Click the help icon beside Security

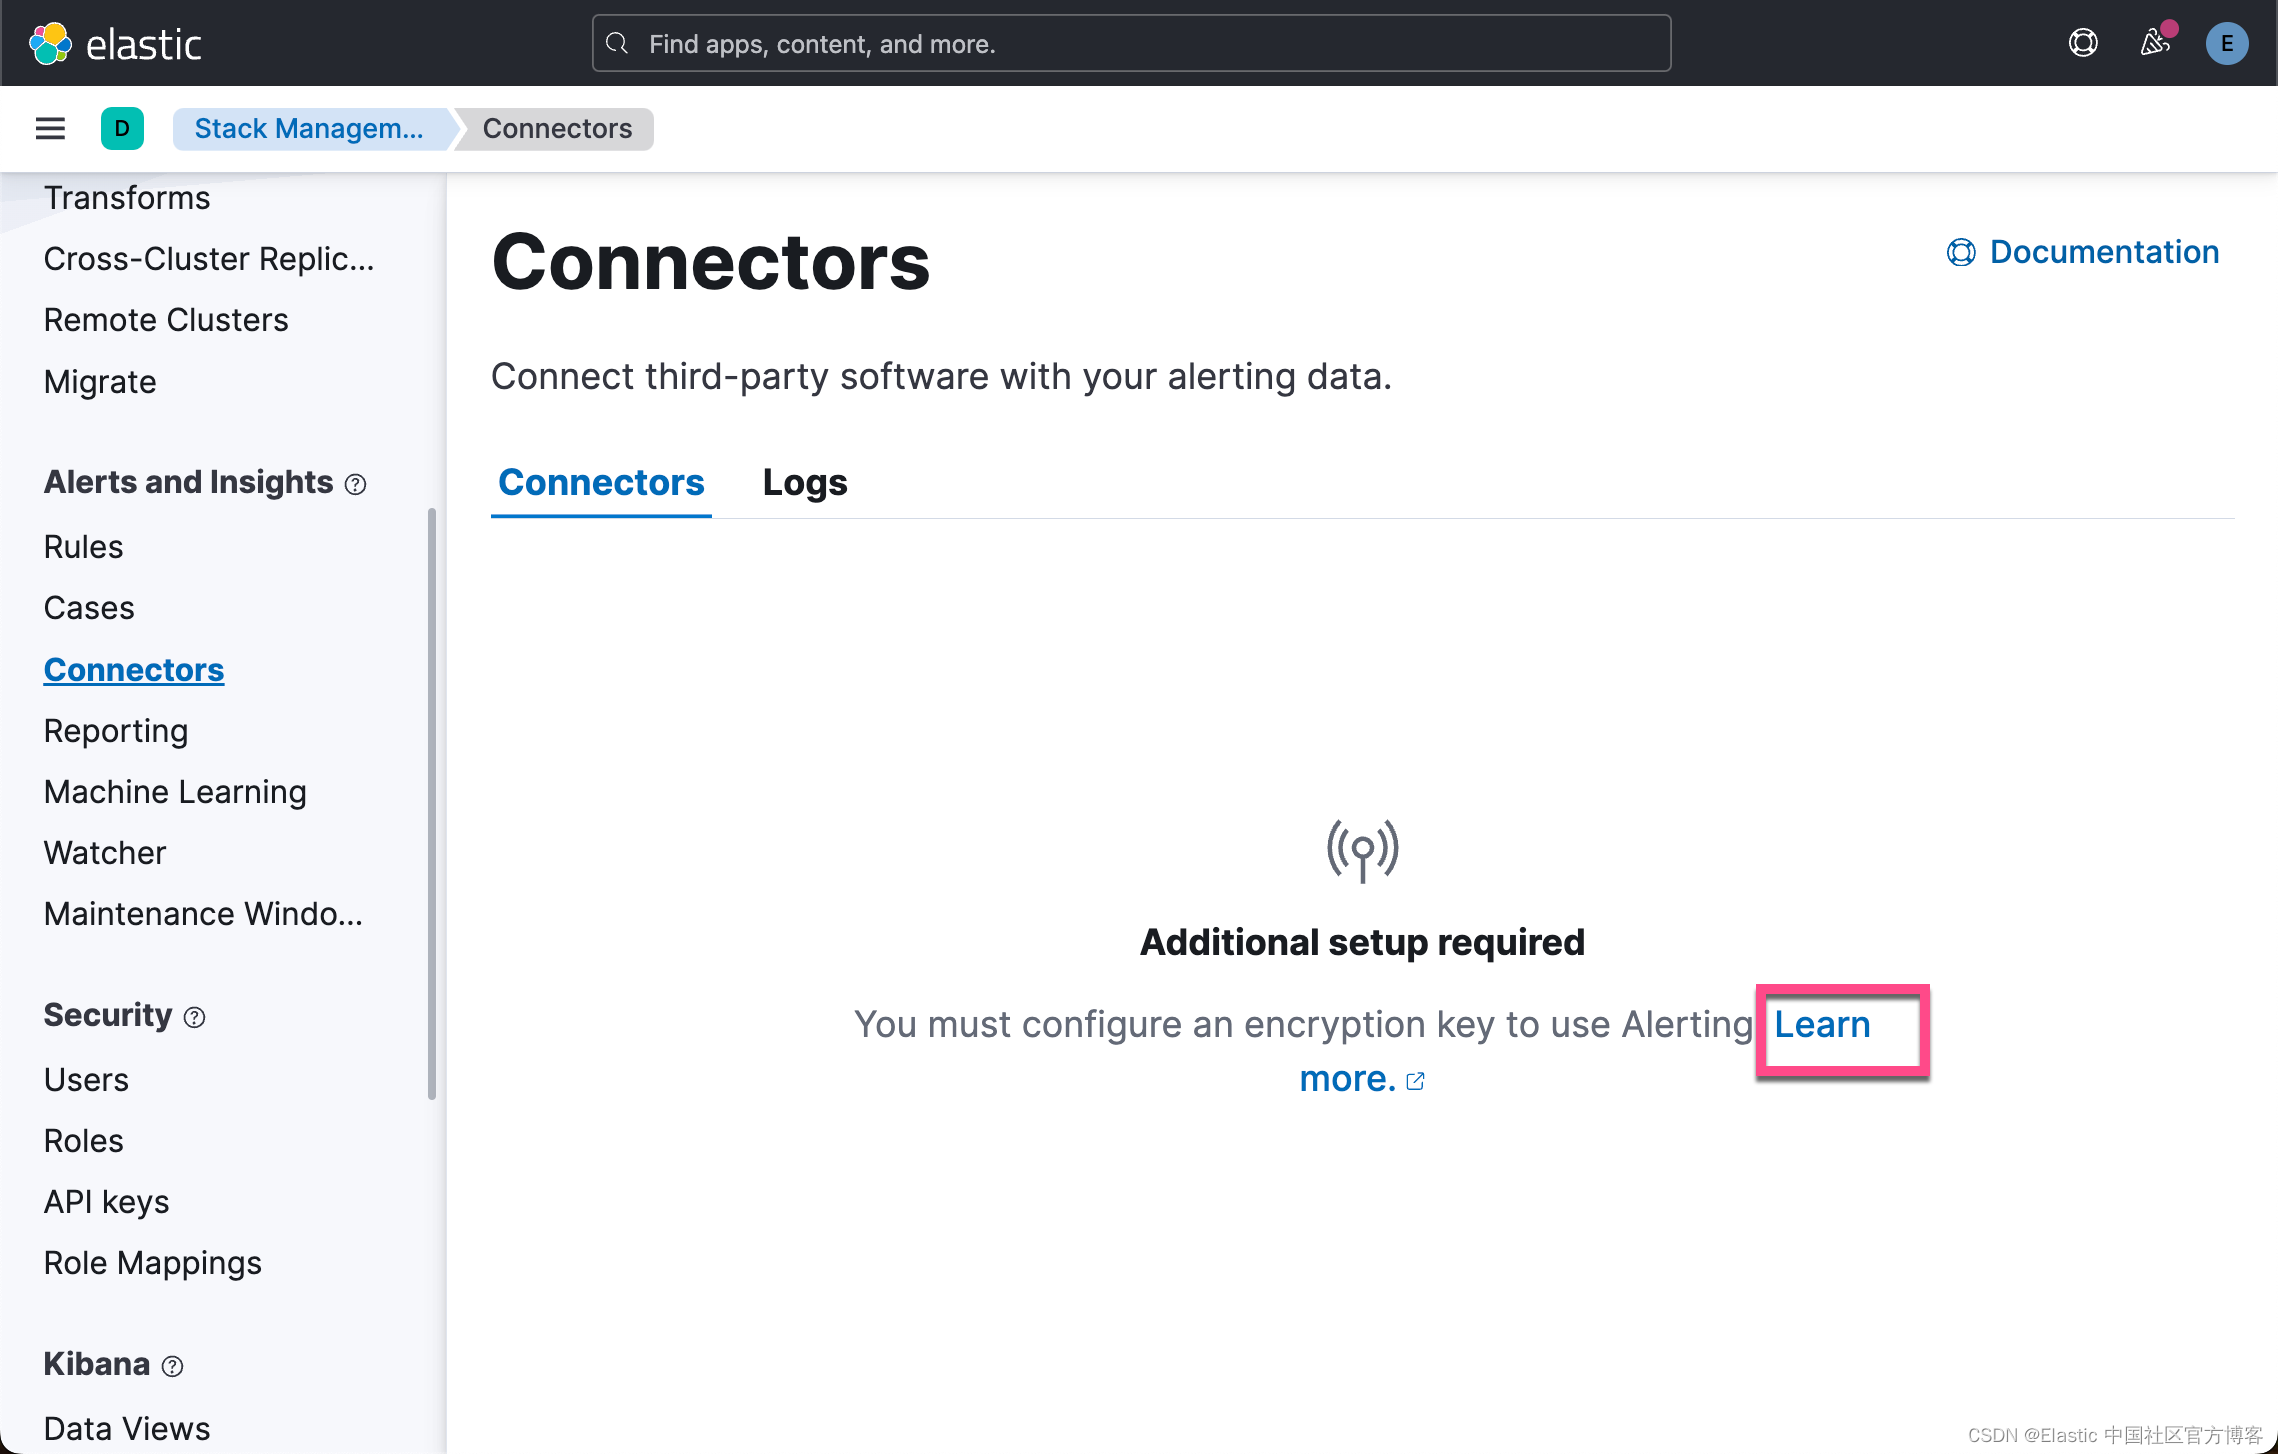click(x=194, y=1017)
